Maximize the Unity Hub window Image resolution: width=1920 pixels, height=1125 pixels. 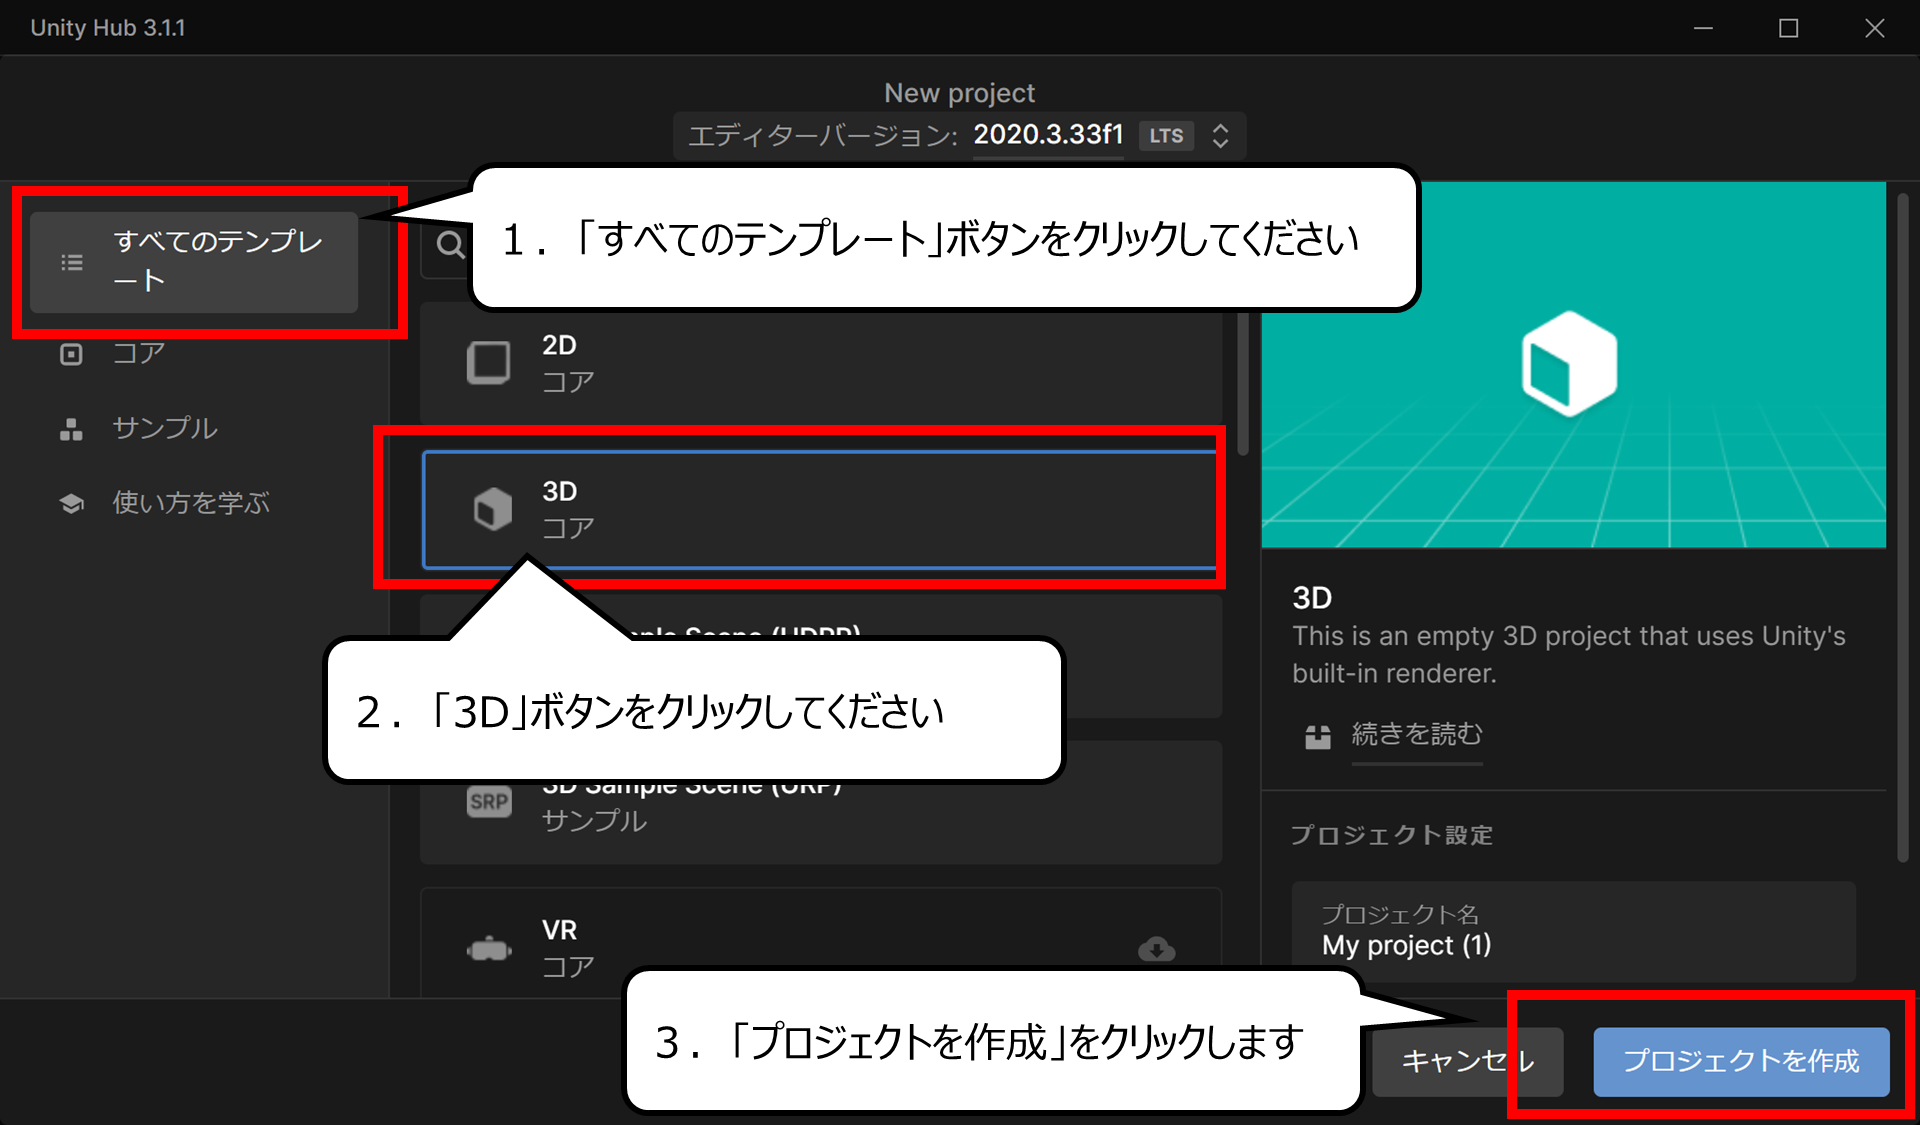point(1789,28)
